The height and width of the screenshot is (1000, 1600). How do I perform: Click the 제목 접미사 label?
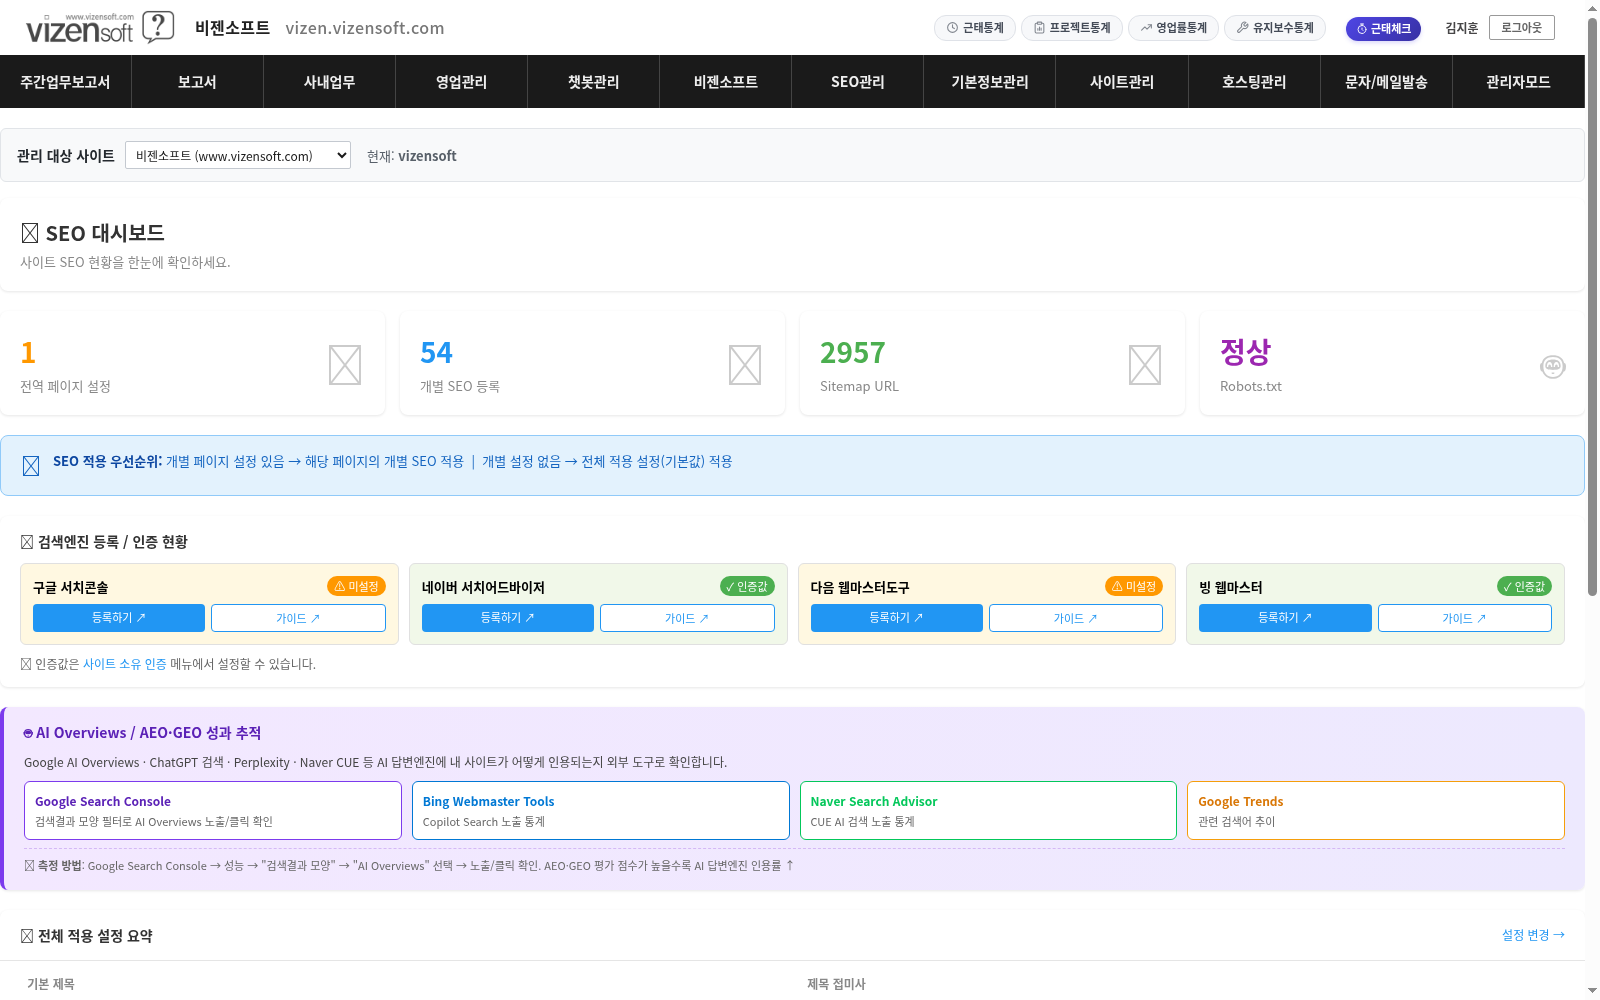[837, 984]
